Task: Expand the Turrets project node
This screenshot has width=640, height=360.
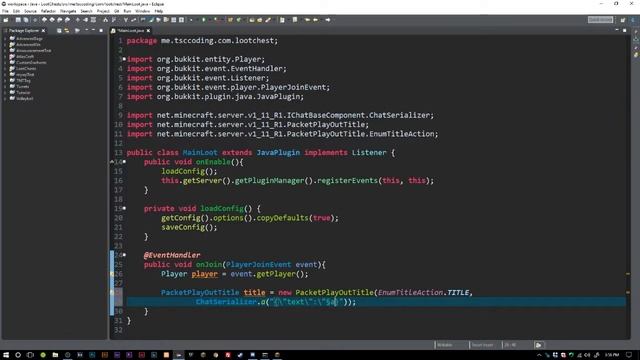Action: pos(5,87)
